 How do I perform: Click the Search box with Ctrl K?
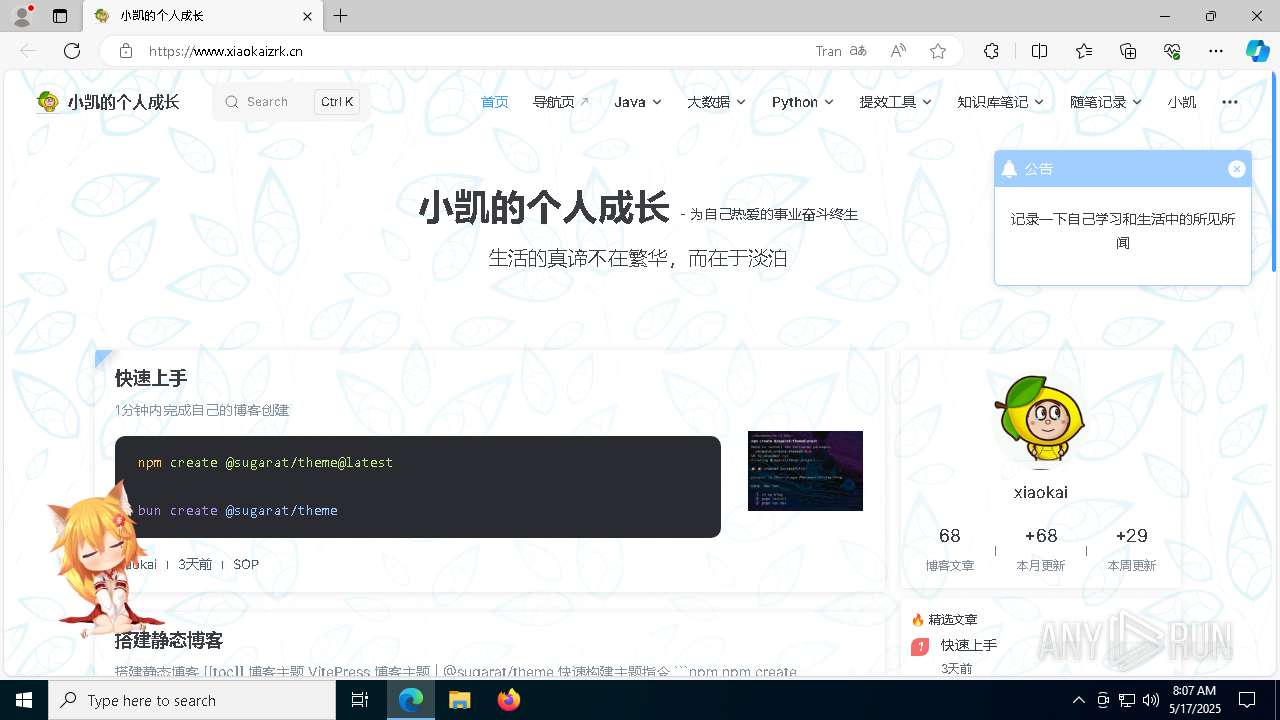click(290, 102)
